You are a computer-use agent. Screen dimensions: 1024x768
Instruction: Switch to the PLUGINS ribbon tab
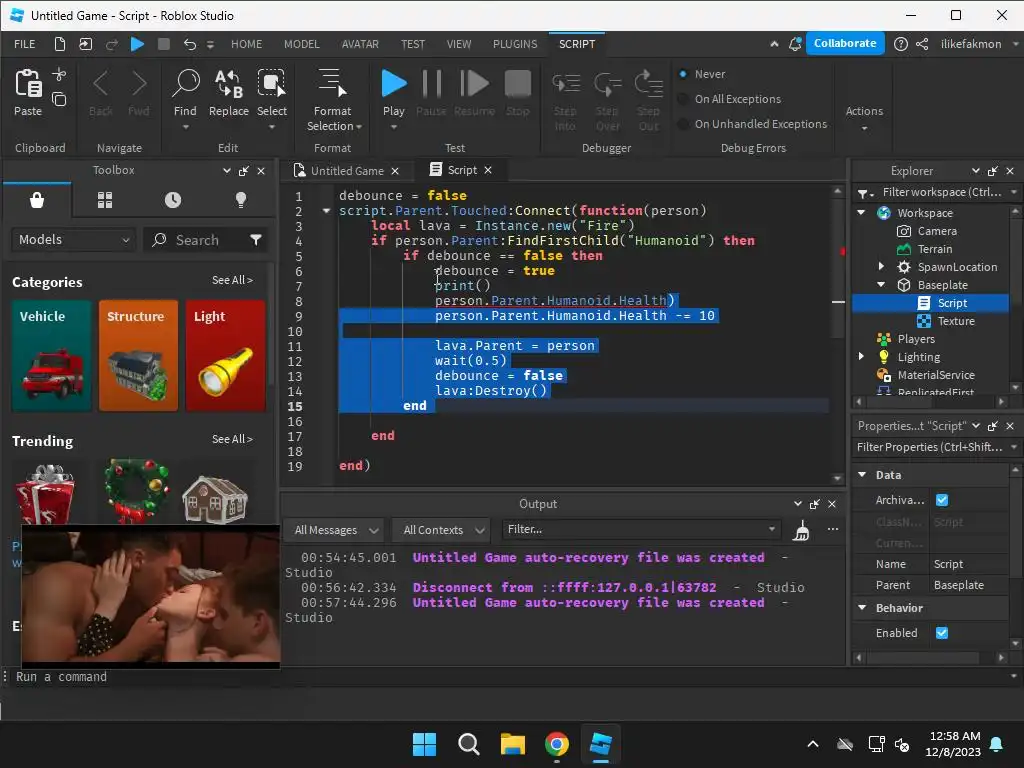click(515, 44)
